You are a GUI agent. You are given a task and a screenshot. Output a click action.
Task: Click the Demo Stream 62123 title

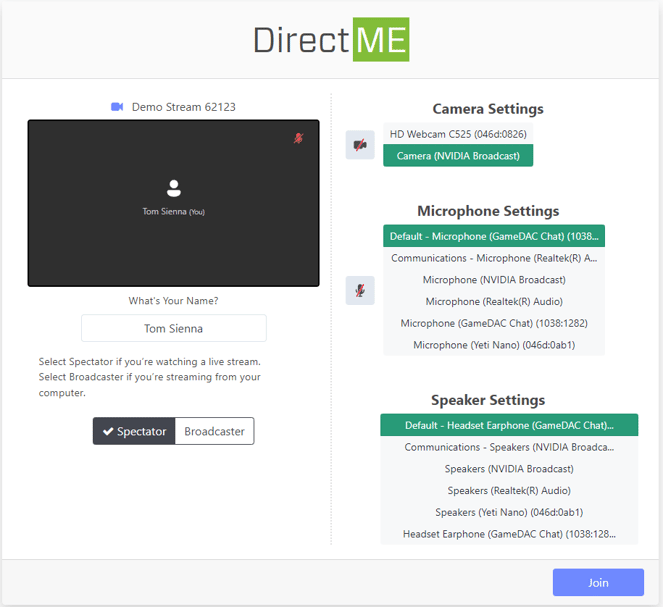coord(184,107)
